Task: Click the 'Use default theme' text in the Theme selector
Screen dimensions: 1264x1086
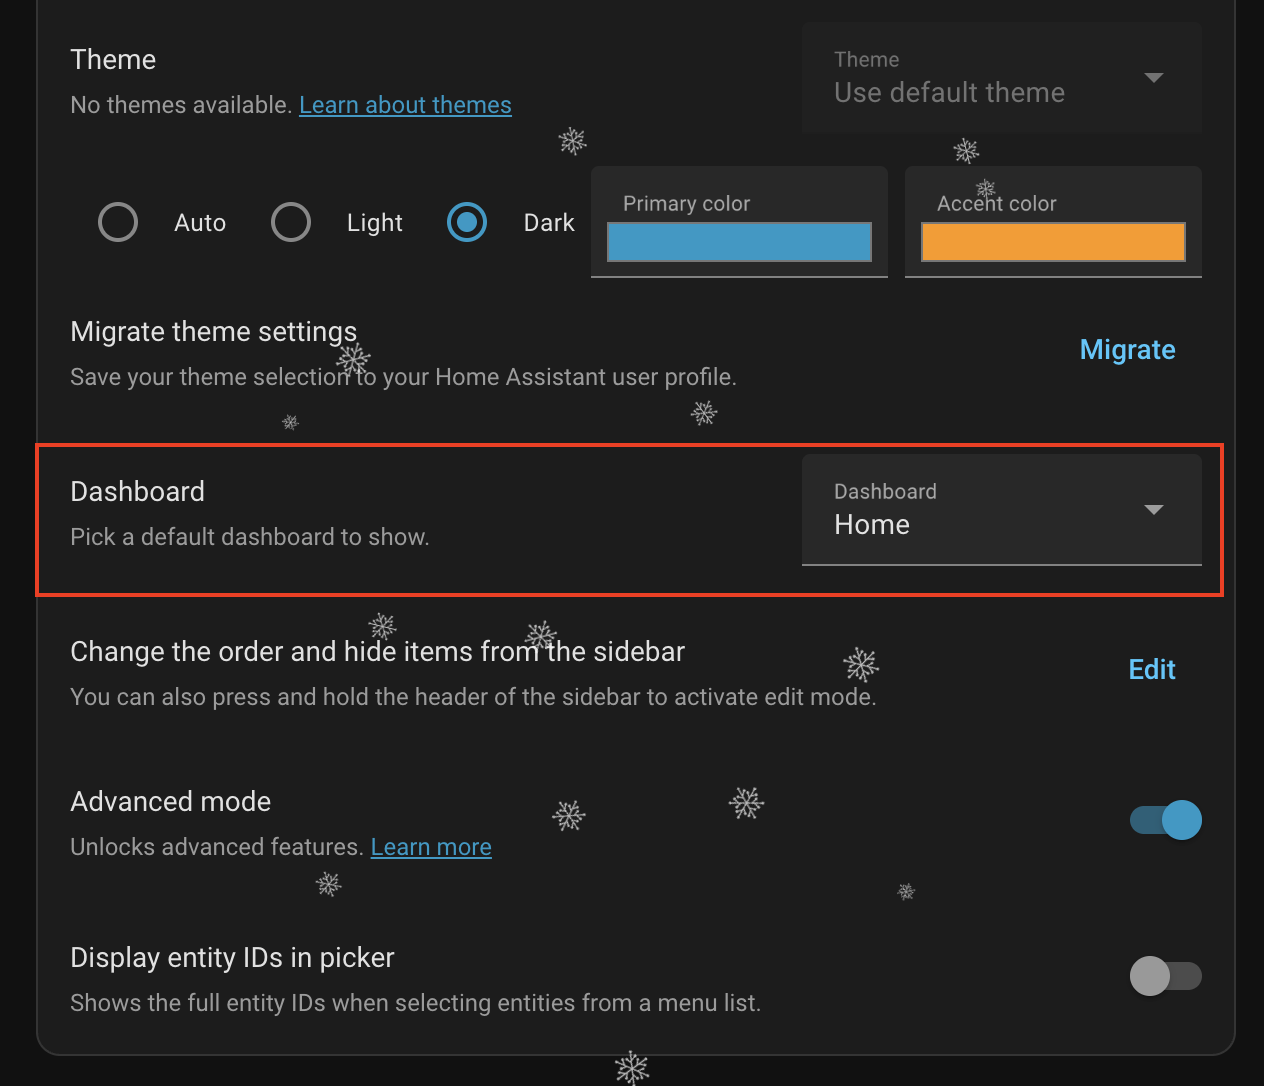Action: pyautogui.click(x=949, y=93)
